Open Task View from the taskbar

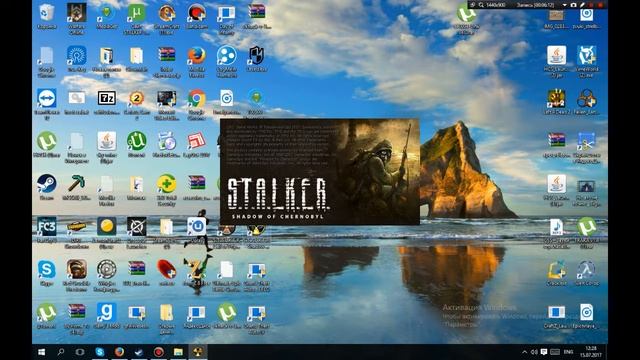coord(80,352)
